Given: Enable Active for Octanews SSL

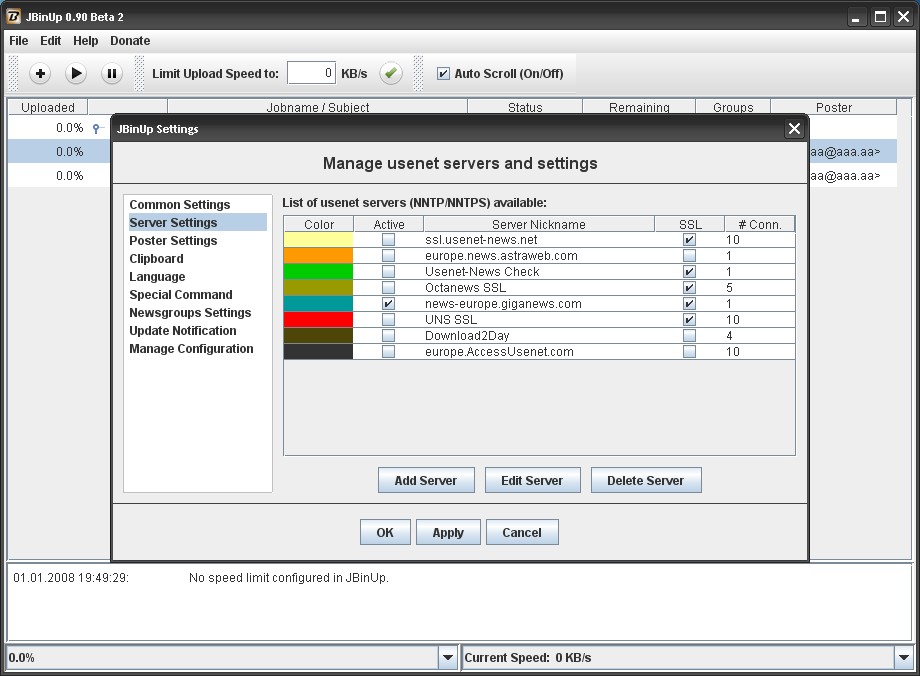Looking at the screenshot, I should [x=388, y=288].
